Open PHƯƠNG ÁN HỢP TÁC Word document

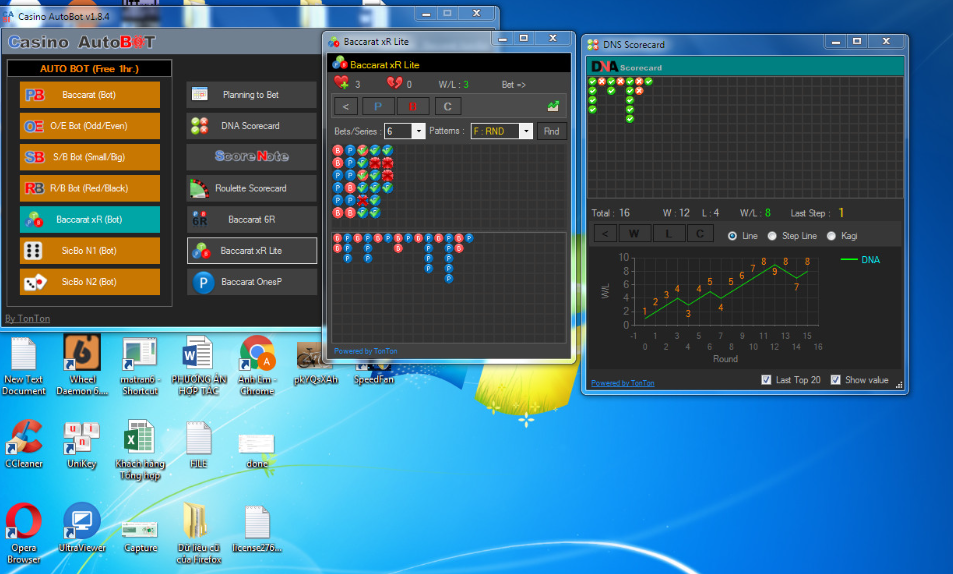(199, 365)
